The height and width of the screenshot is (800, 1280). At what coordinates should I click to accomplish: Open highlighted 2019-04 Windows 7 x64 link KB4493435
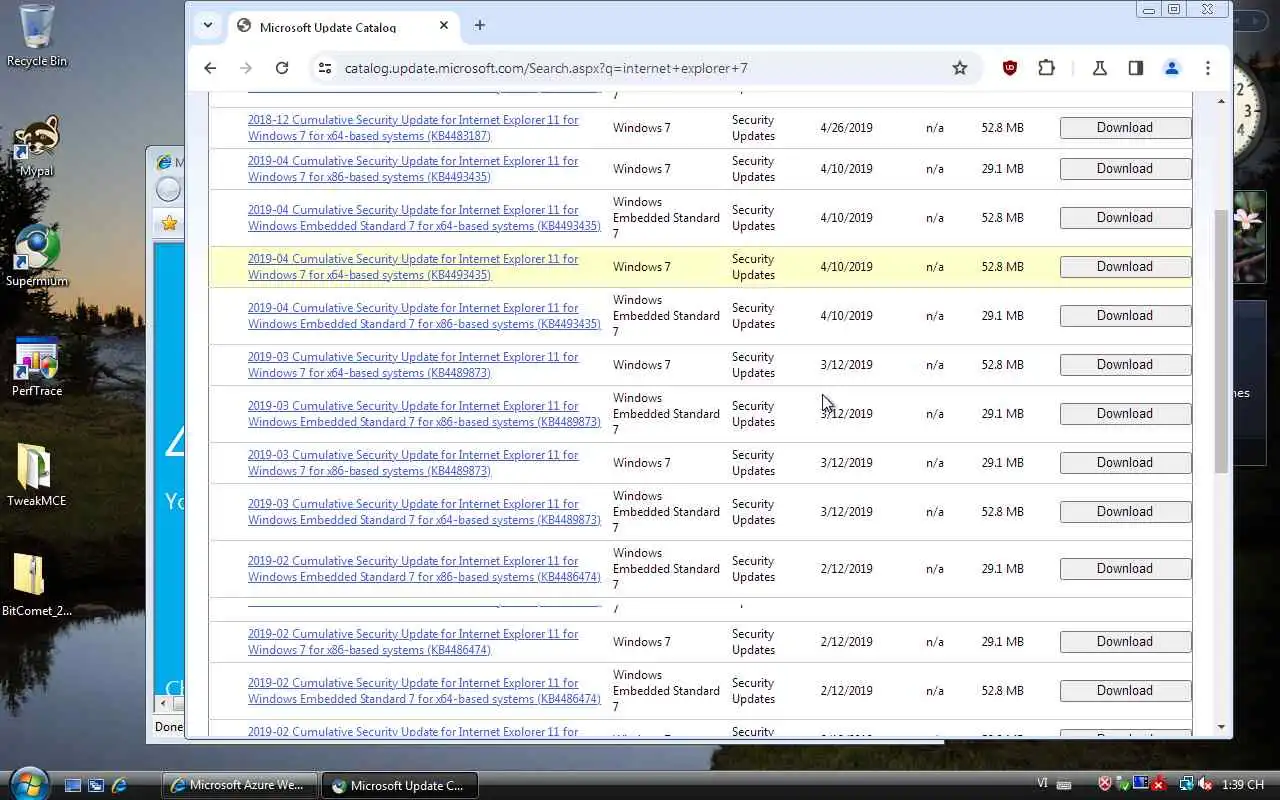413,267
